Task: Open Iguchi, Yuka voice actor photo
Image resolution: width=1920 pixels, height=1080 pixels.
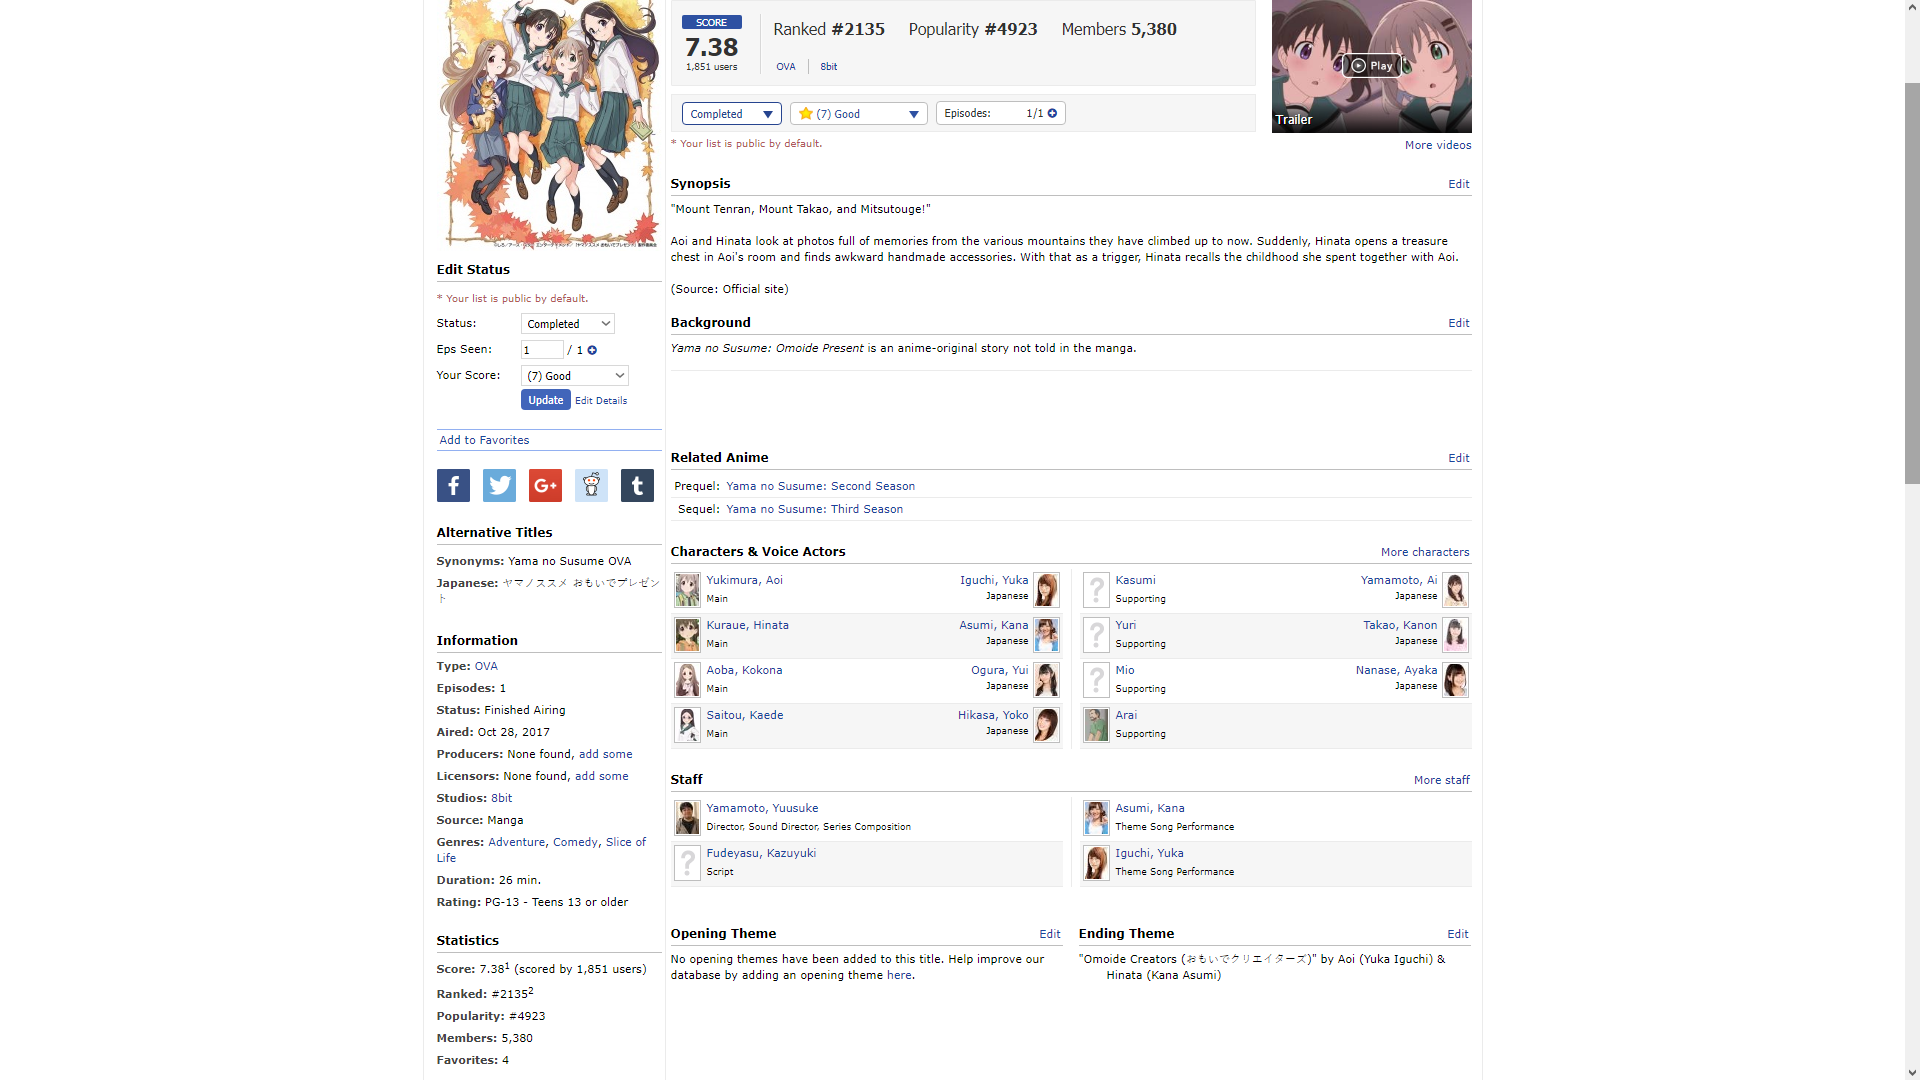Action: click(x=1046, y=590)
